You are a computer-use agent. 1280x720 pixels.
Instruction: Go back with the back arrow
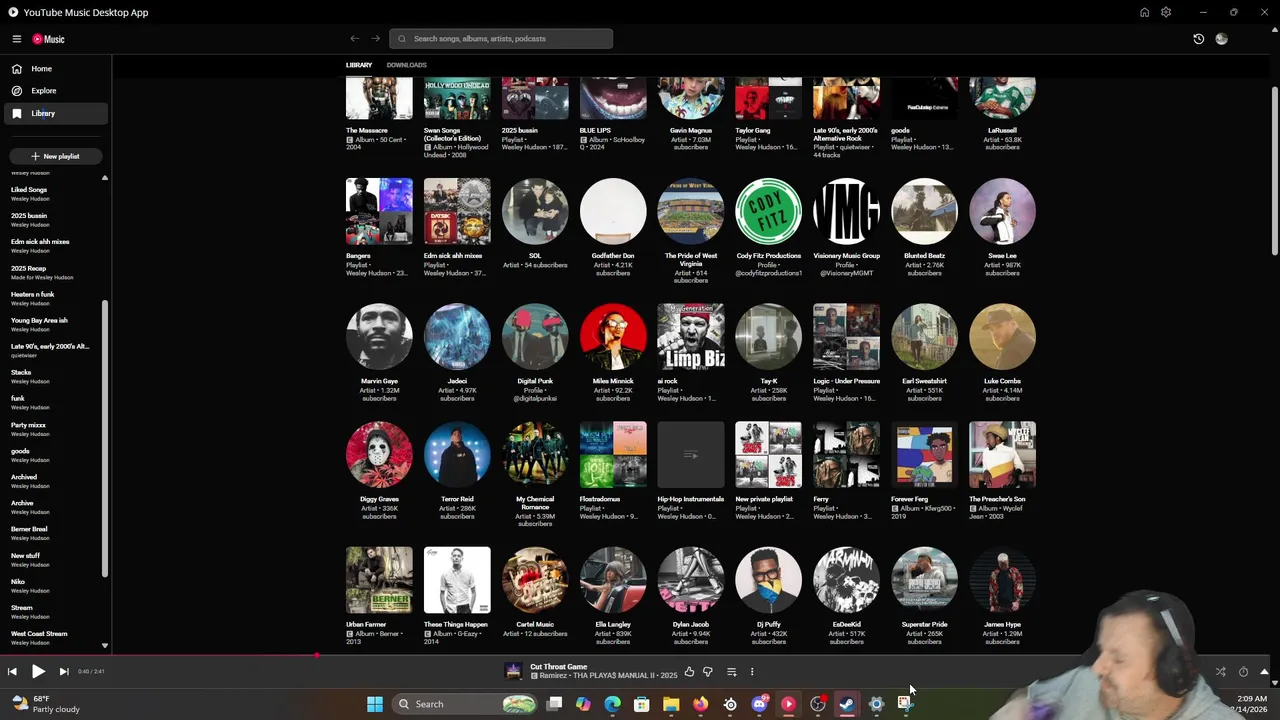point(354,39)
